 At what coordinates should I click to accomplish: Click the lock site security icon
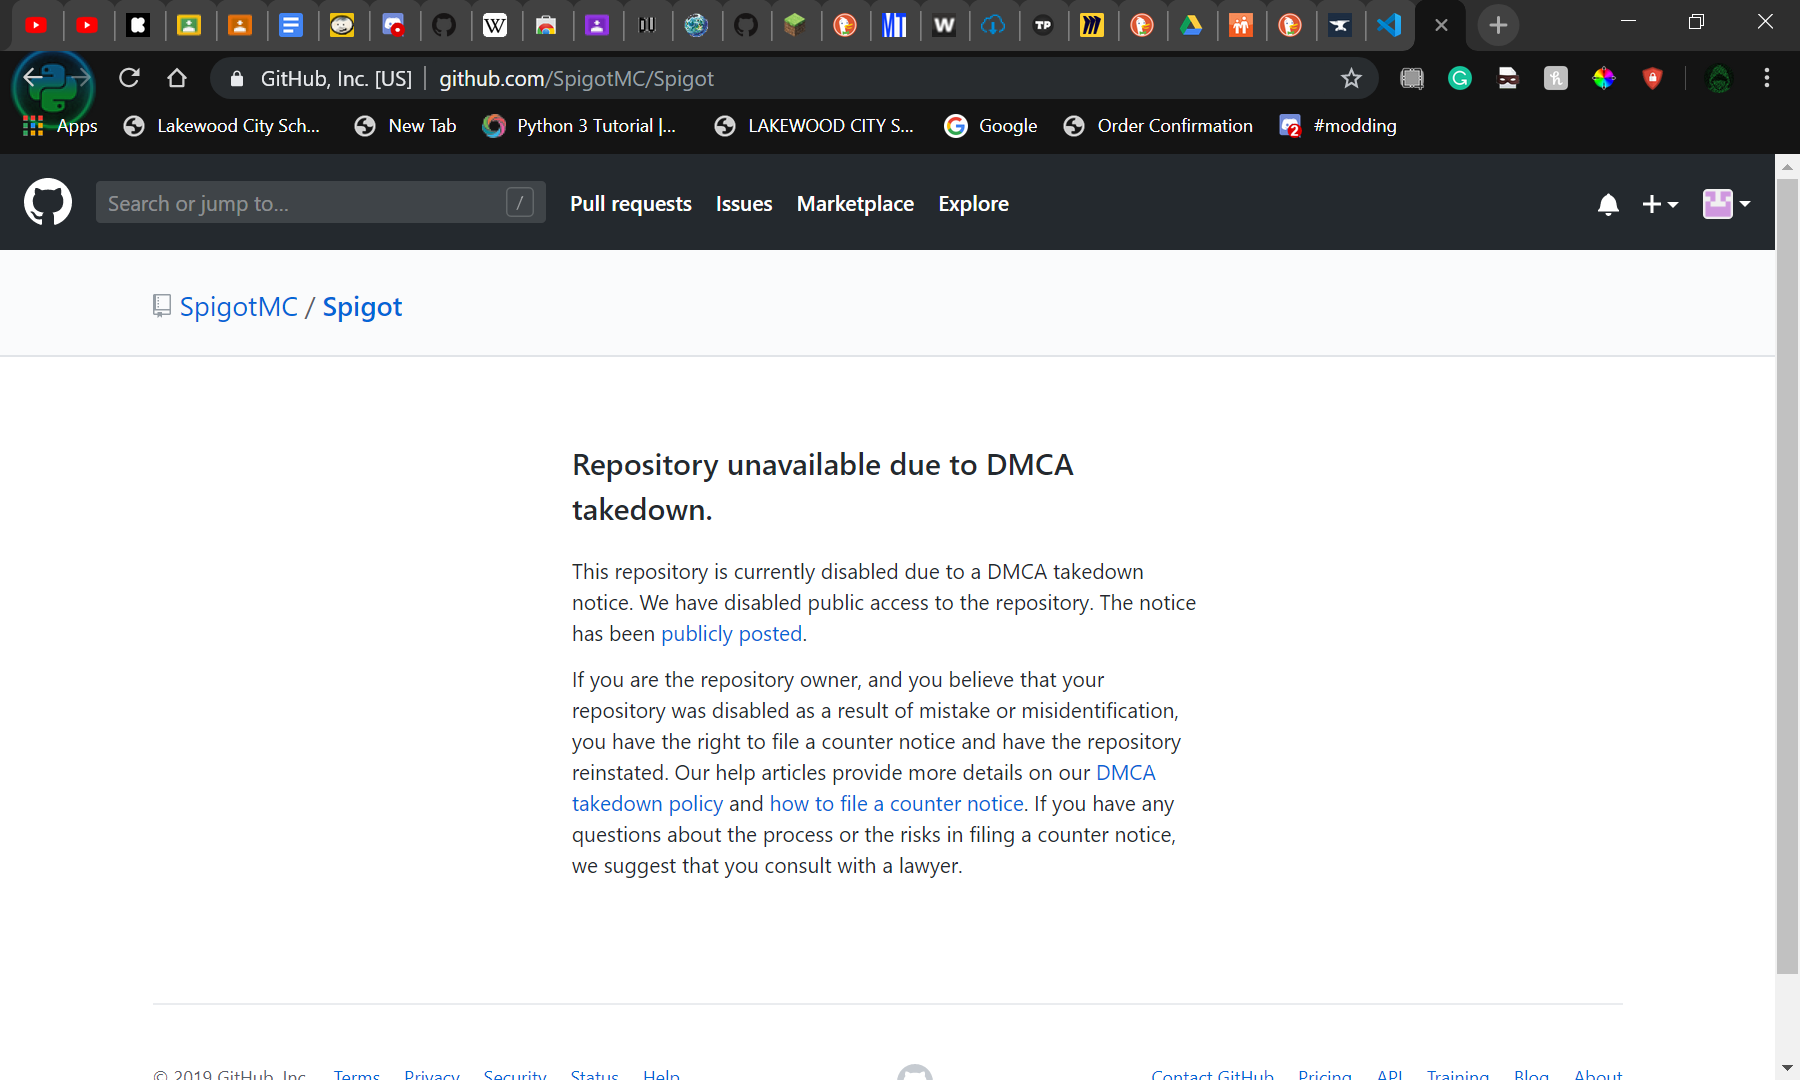[237, 78]
